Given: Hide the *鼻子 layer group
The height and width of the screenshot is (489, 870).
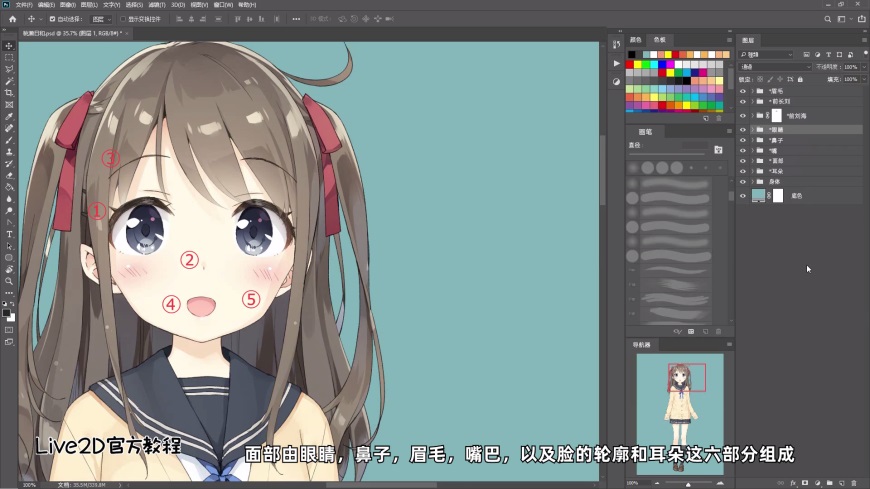Looking at the screenshot, I should [x=743, y=140].
